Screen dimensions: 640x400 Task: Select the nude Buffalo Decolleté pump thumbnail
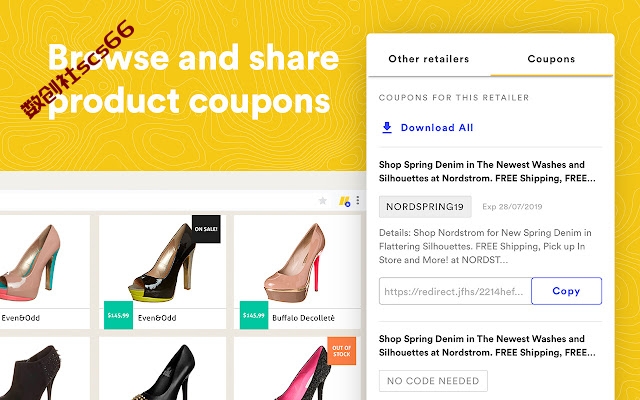click(x=297, y=261)
